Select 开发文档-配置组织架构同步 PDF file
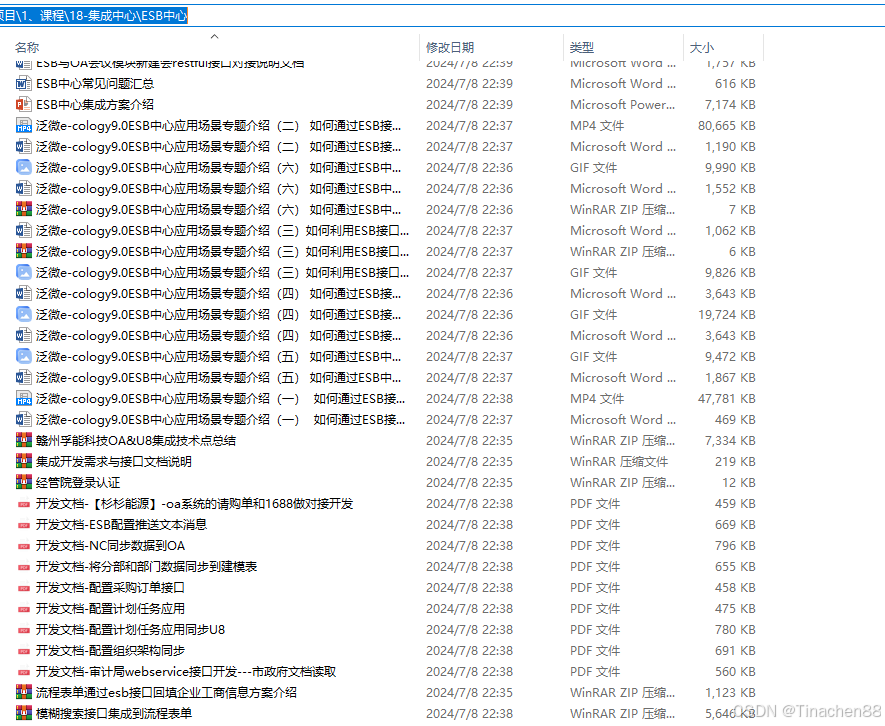 [x=110, y=651]
